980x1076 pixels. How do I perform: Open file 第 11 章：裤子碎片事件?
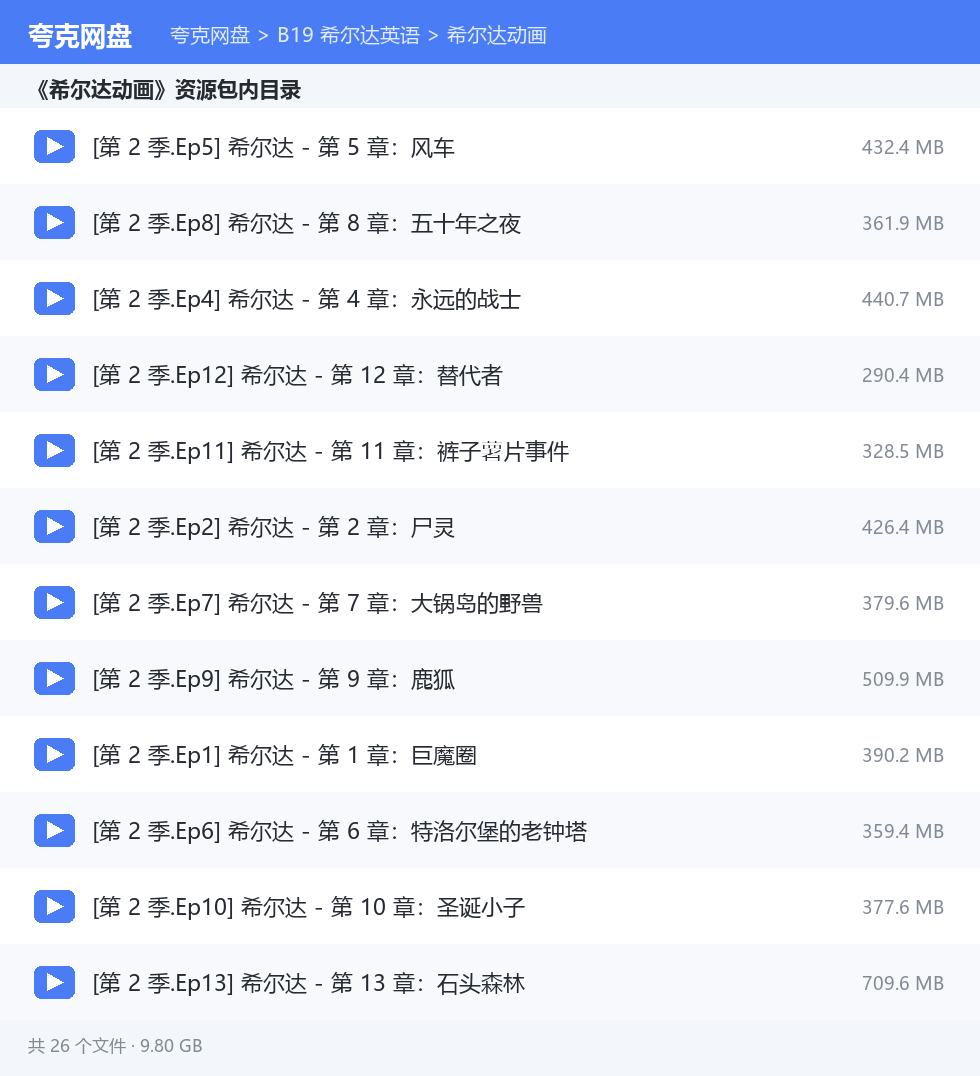coord(331,451)
